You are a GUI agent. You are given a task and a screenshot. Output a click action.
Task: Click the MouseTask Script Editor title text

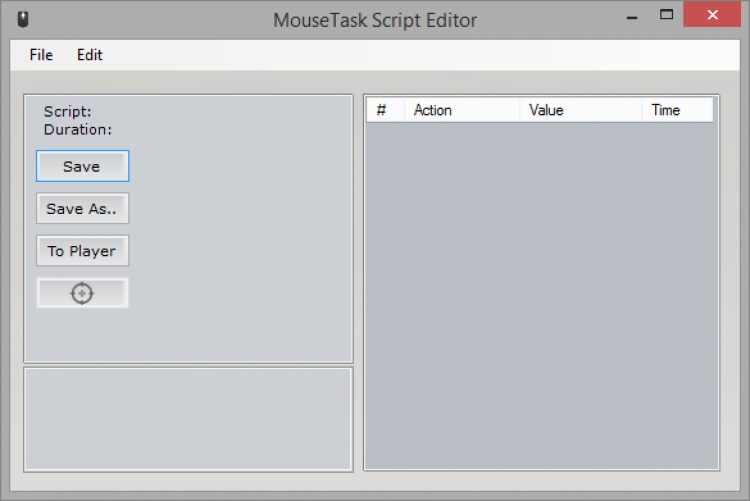click(x=375, y=20)
